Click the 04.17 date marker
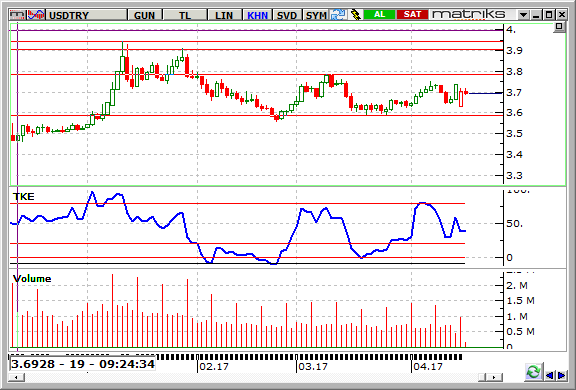The image size is (576, 390). (428, 366)
